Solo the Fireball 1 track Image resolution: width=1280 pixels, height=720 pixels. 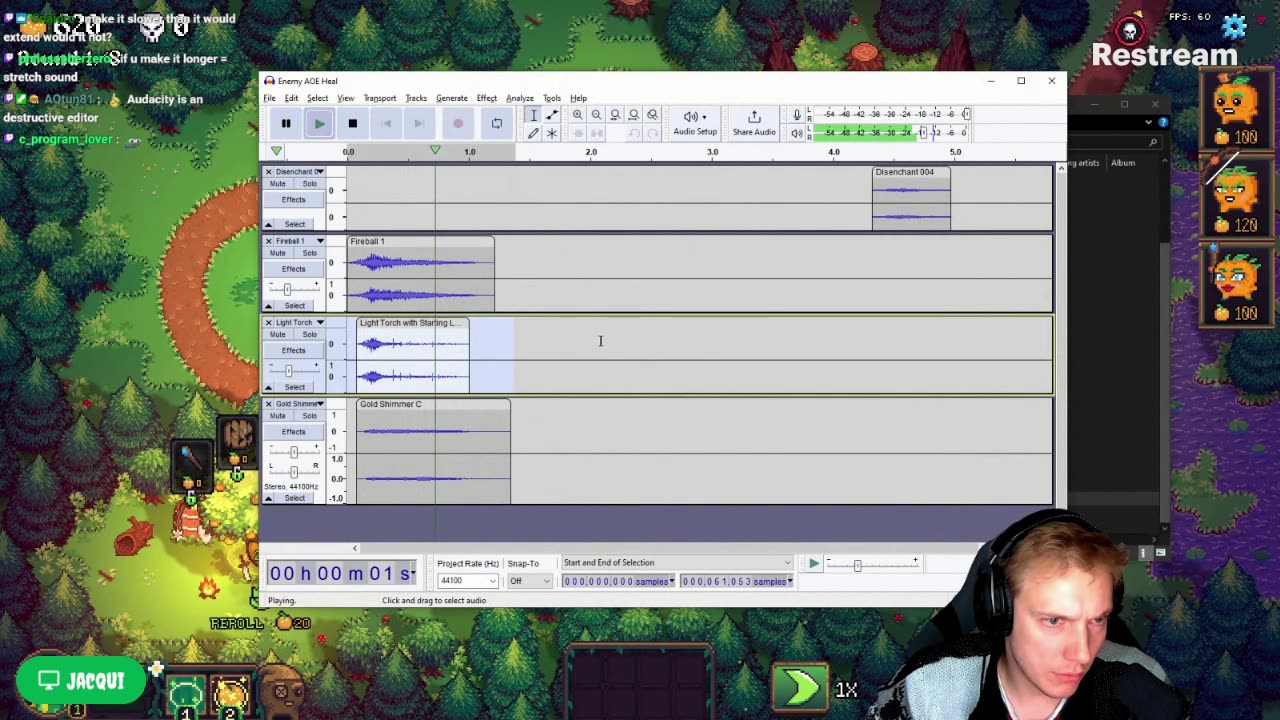pyautogui.click(x=310, y=253)
